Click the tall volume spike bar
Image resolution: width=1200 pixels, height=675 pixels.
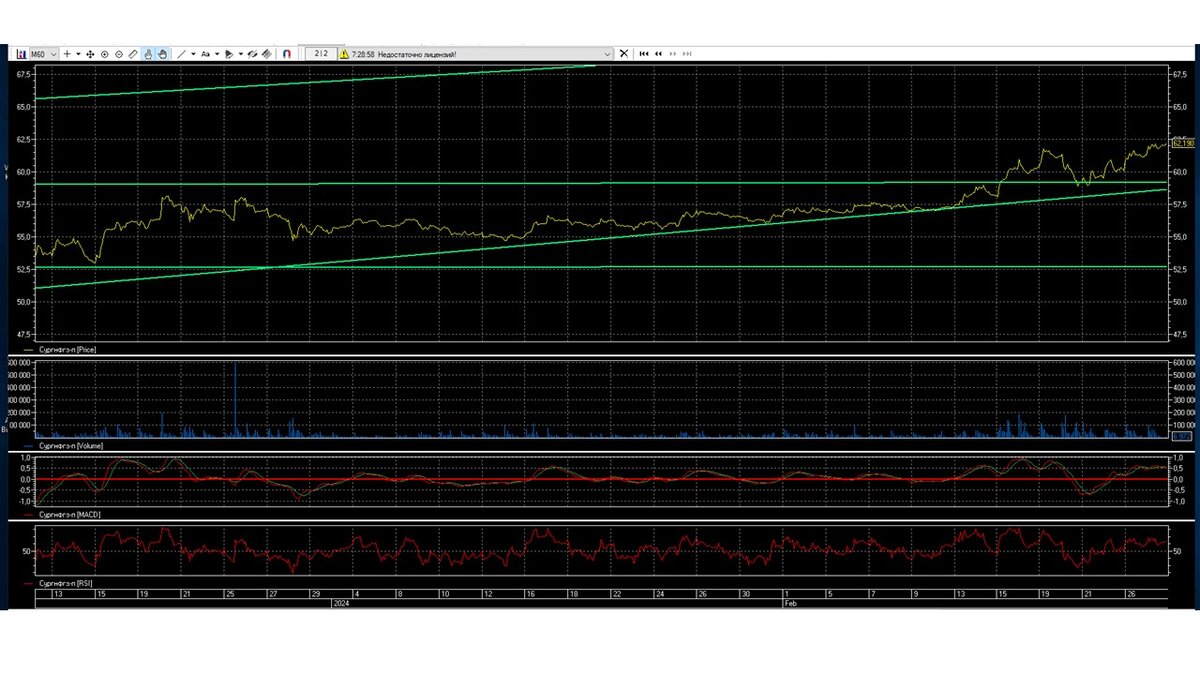click(236, 400)
